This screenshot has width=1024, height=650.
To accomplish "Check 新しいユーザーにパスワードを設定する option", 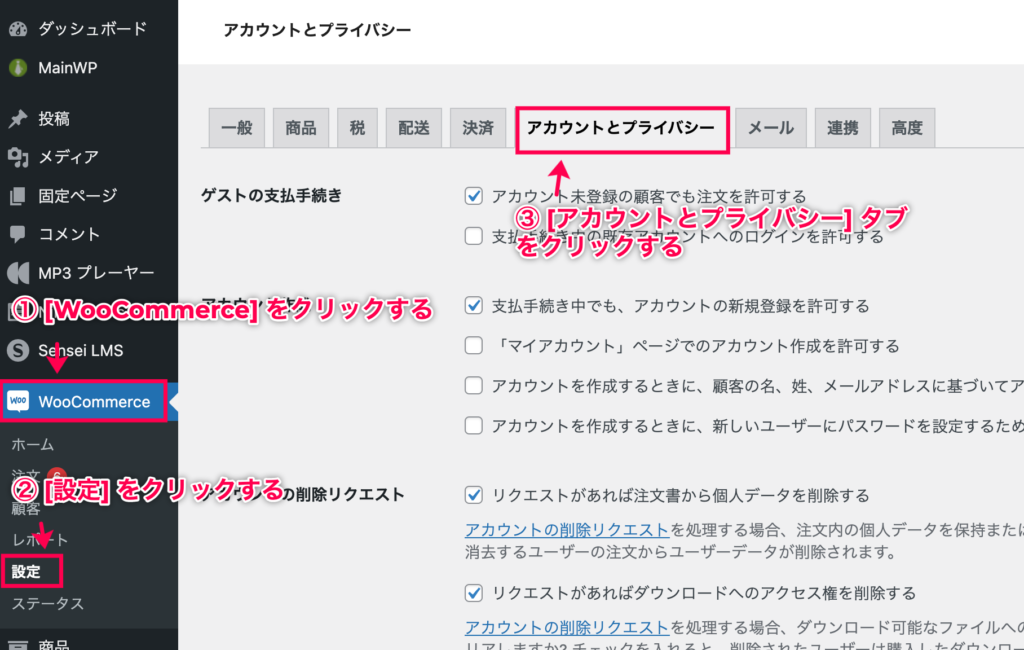I will click(x=473, y=426).
